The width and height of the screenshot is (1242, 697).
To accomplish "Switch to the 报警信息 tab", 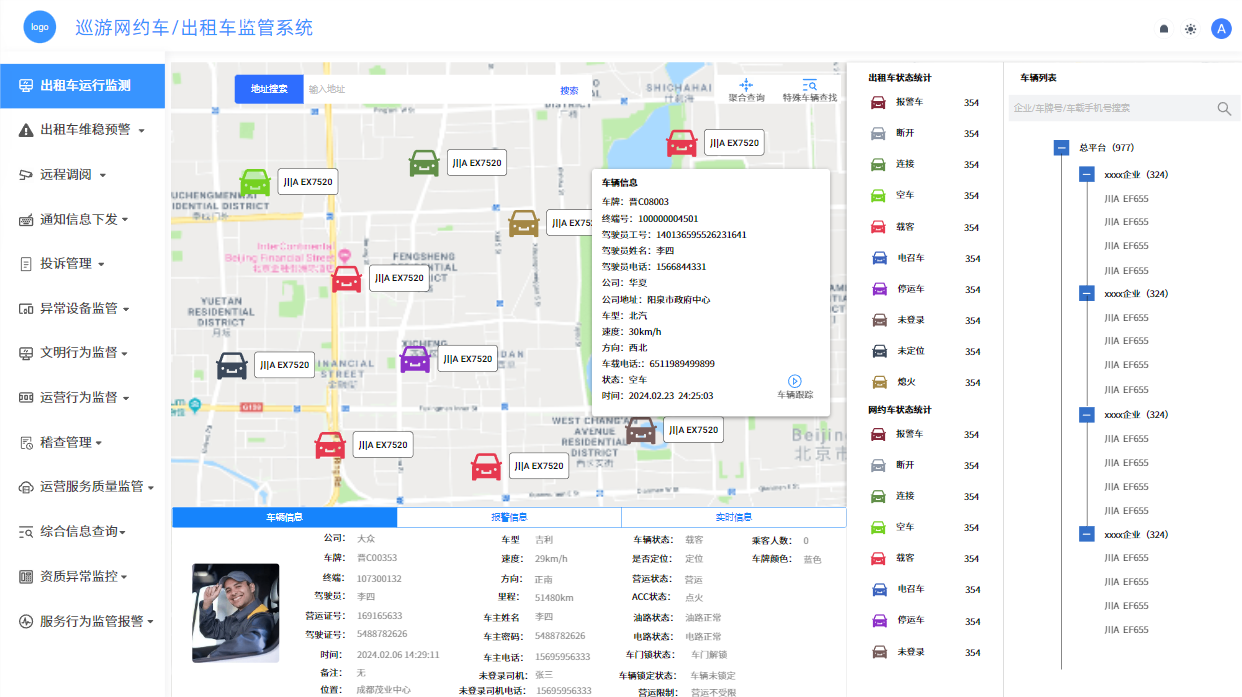I will [x=509, y=517].
